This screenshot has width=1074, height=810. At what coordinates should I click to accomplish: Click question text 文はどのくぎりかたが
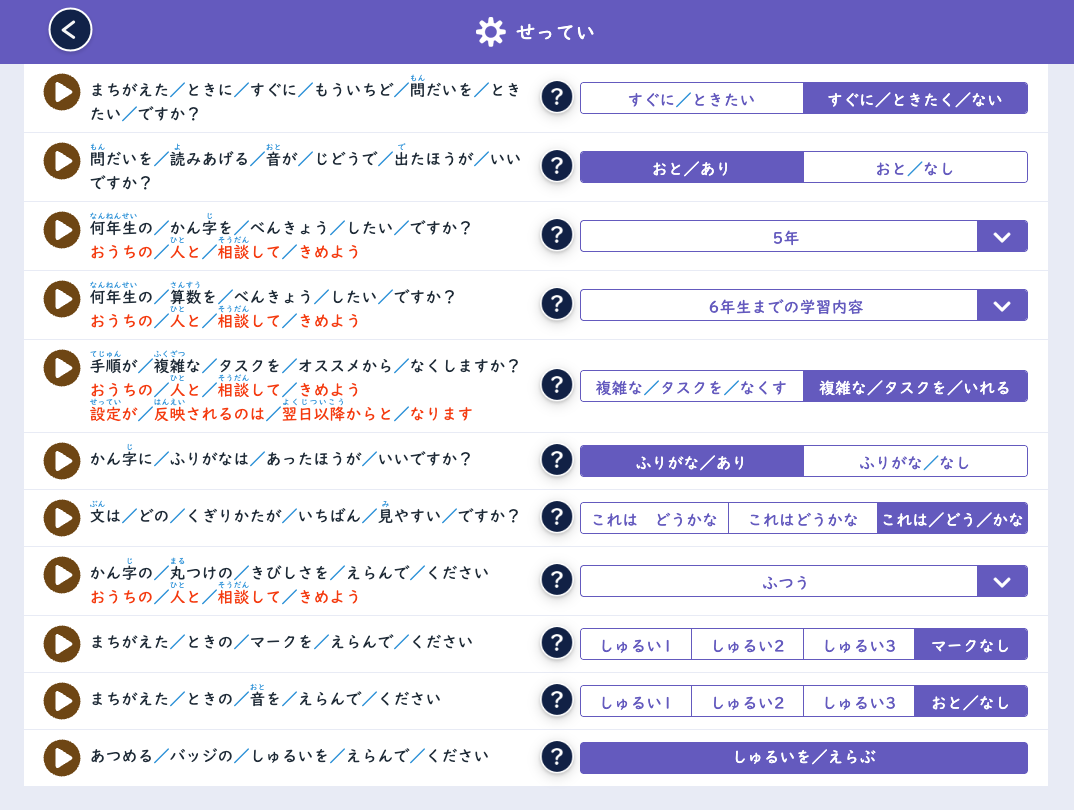tap(305, 514)
